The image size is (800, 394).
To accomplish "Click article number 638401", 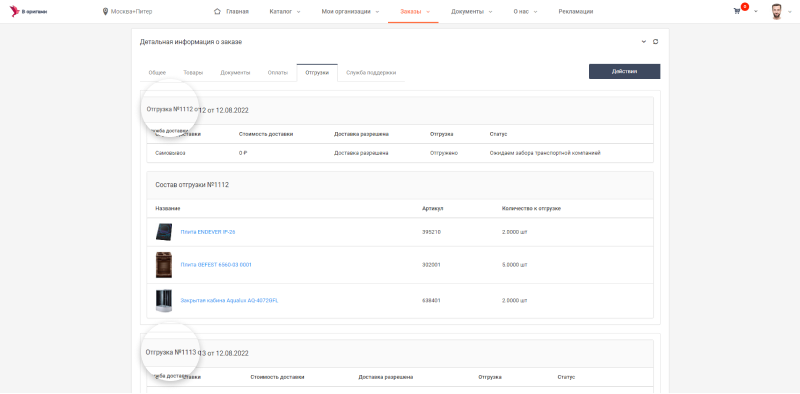I will (432, 301).
